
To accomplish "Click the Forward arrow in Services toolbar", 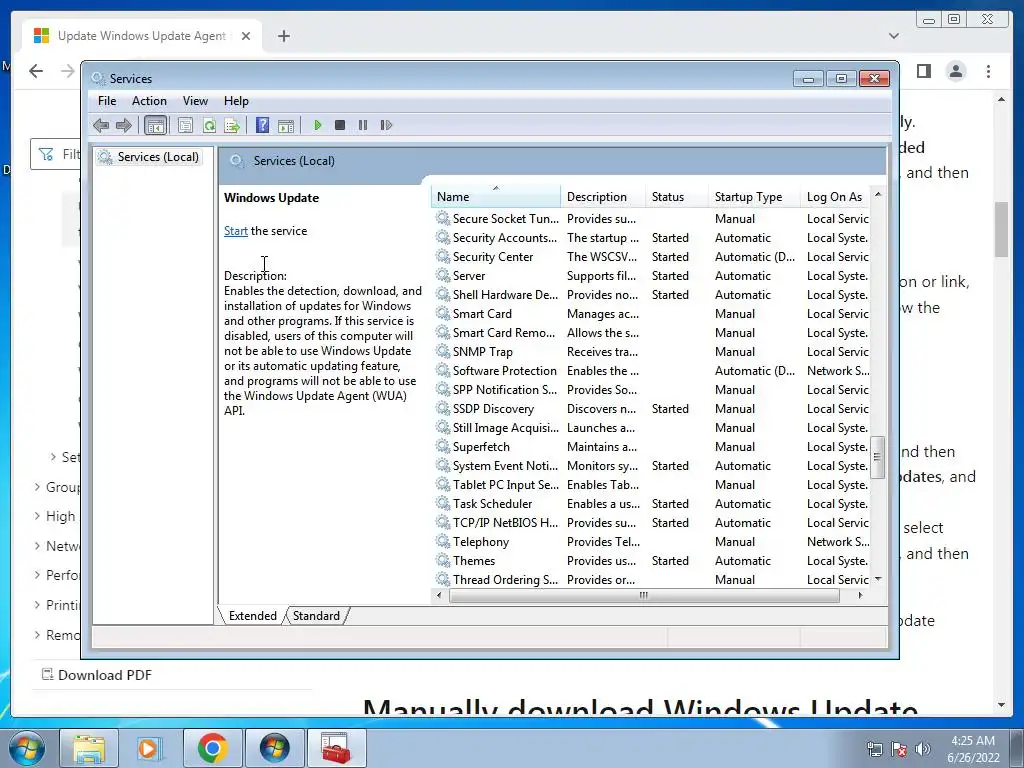I will point(123,125).
